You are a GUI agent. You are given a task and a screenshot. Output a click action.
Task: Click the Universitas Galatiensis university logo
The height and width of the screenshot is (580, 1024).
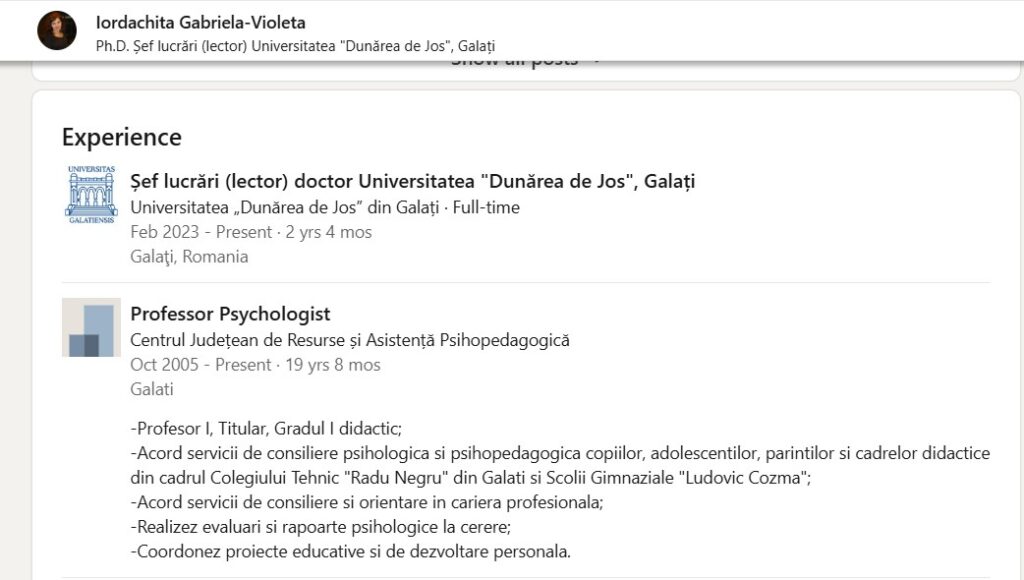pos(91,195)
